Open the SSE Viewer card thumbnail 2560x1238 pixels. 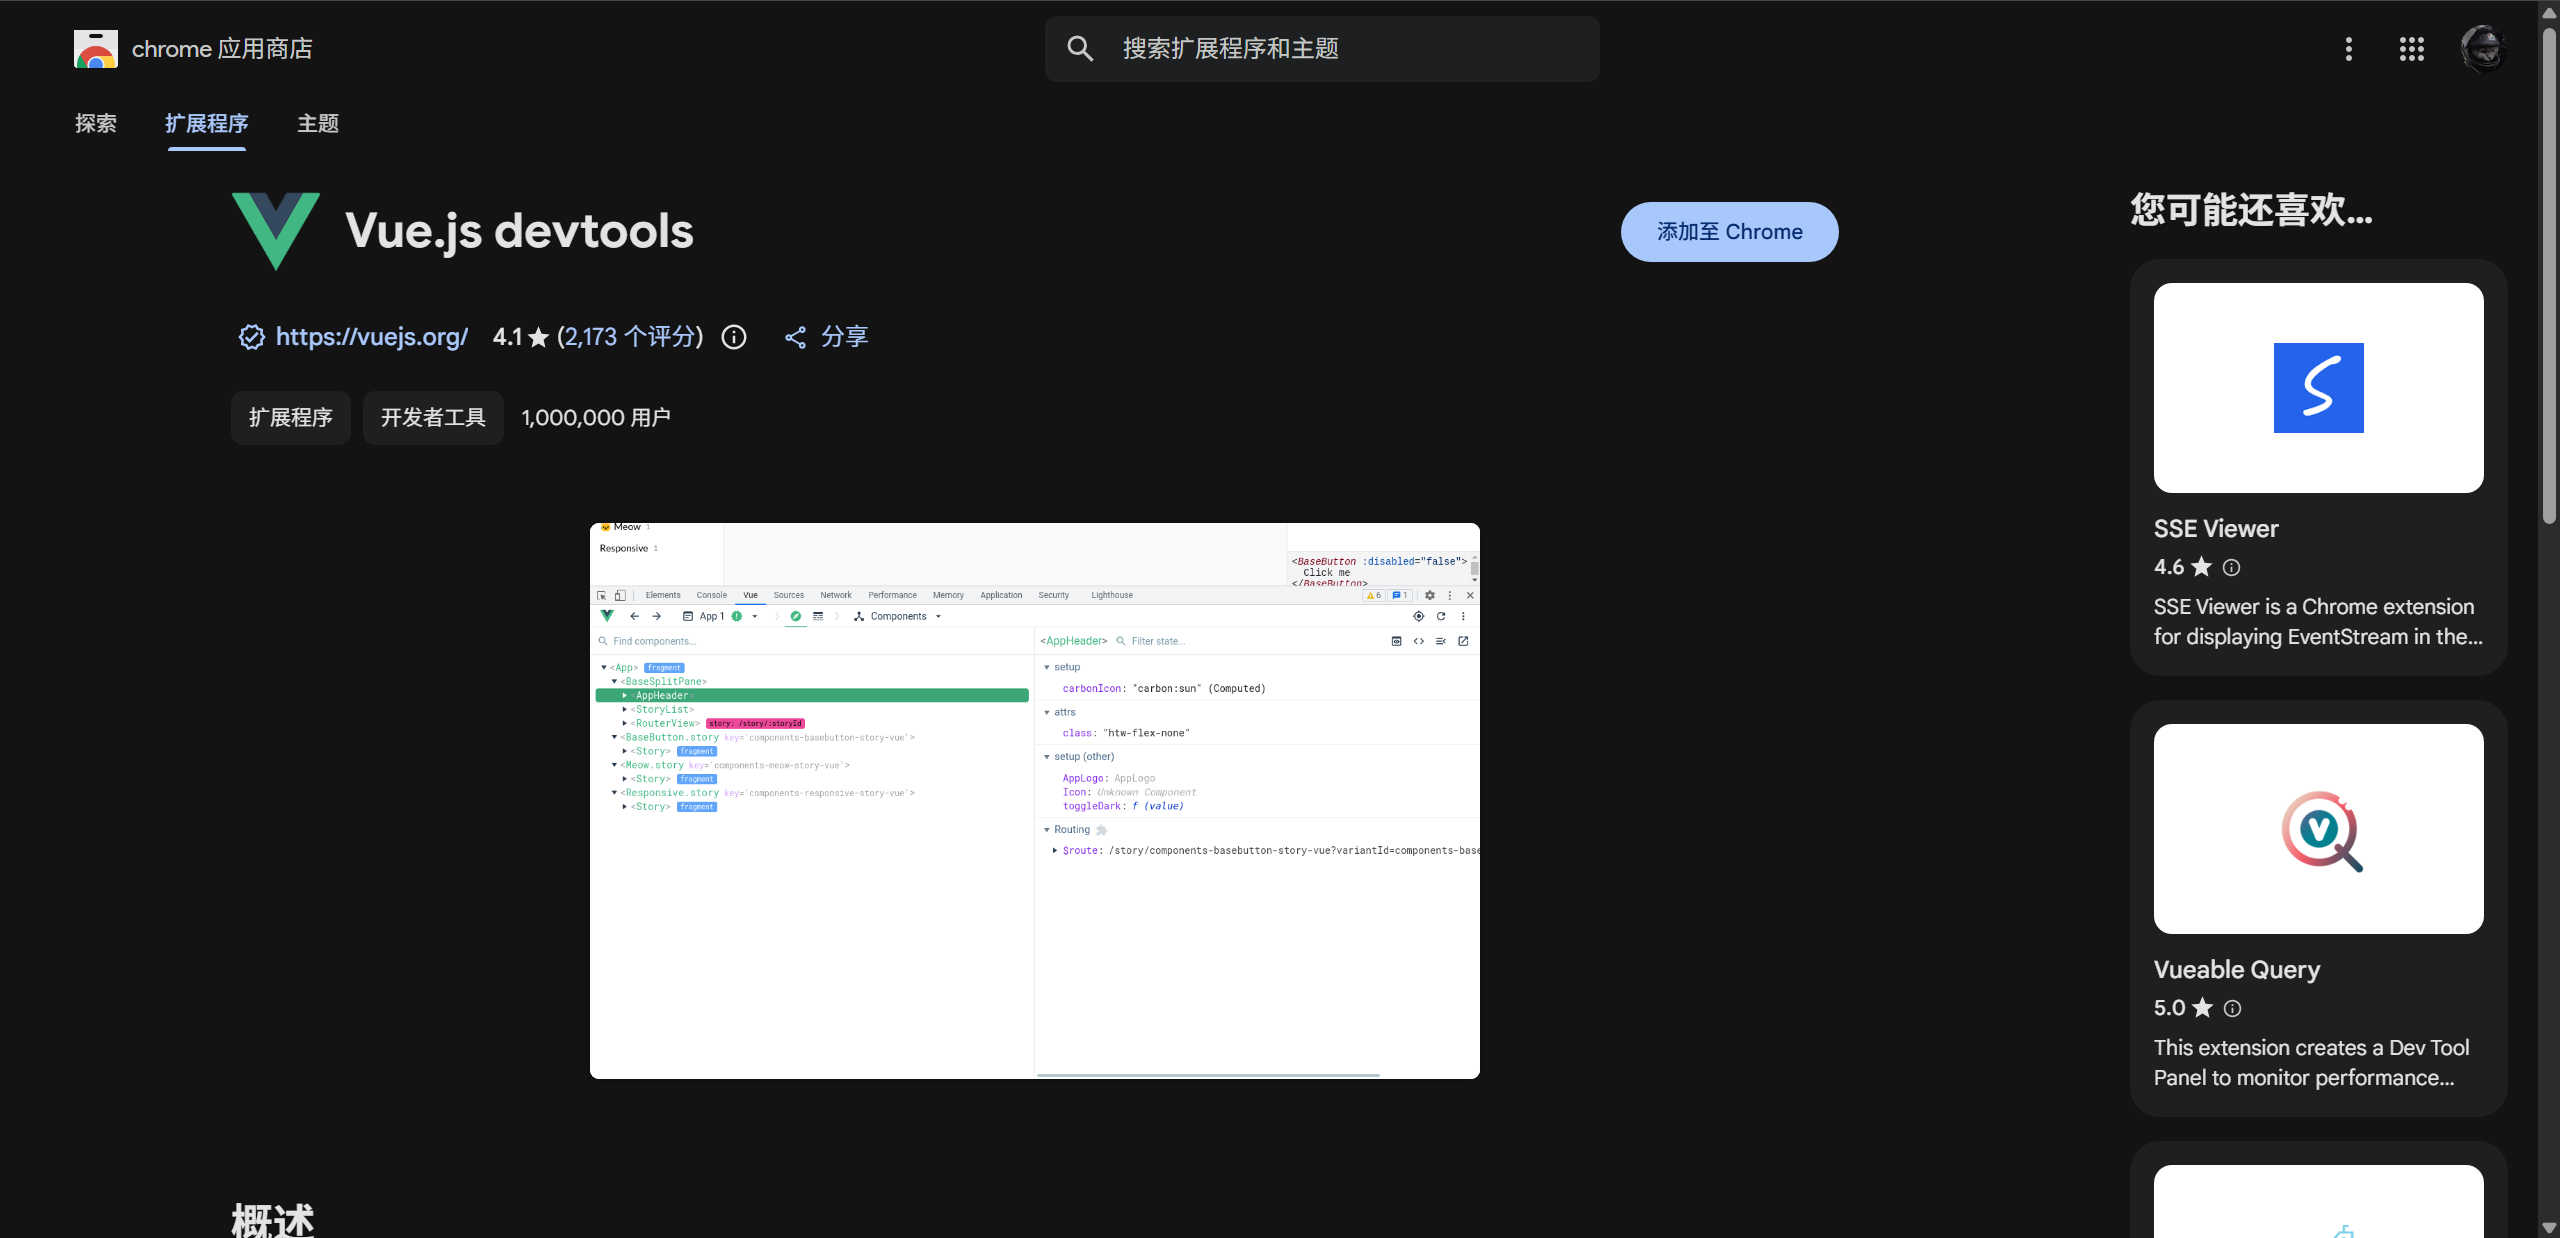(x=2319, y=388)
